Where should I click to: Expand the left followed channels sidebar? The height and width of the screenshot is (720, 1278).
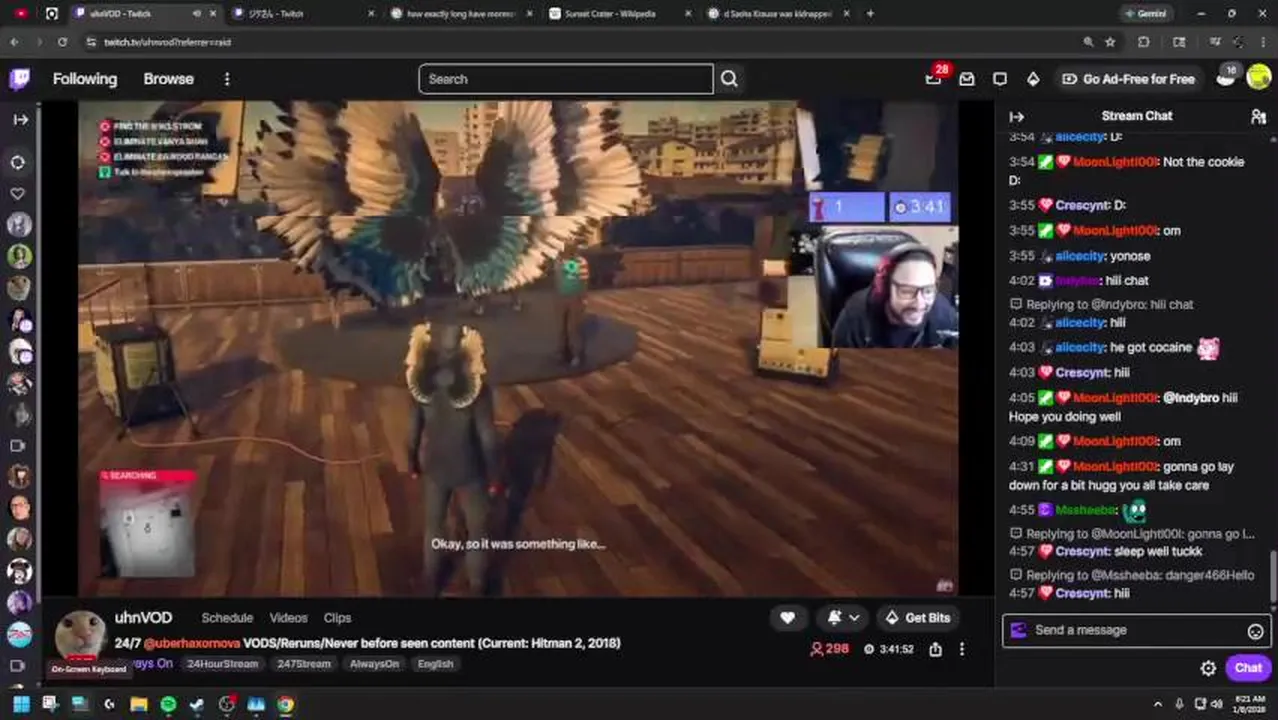click(20, 119)
